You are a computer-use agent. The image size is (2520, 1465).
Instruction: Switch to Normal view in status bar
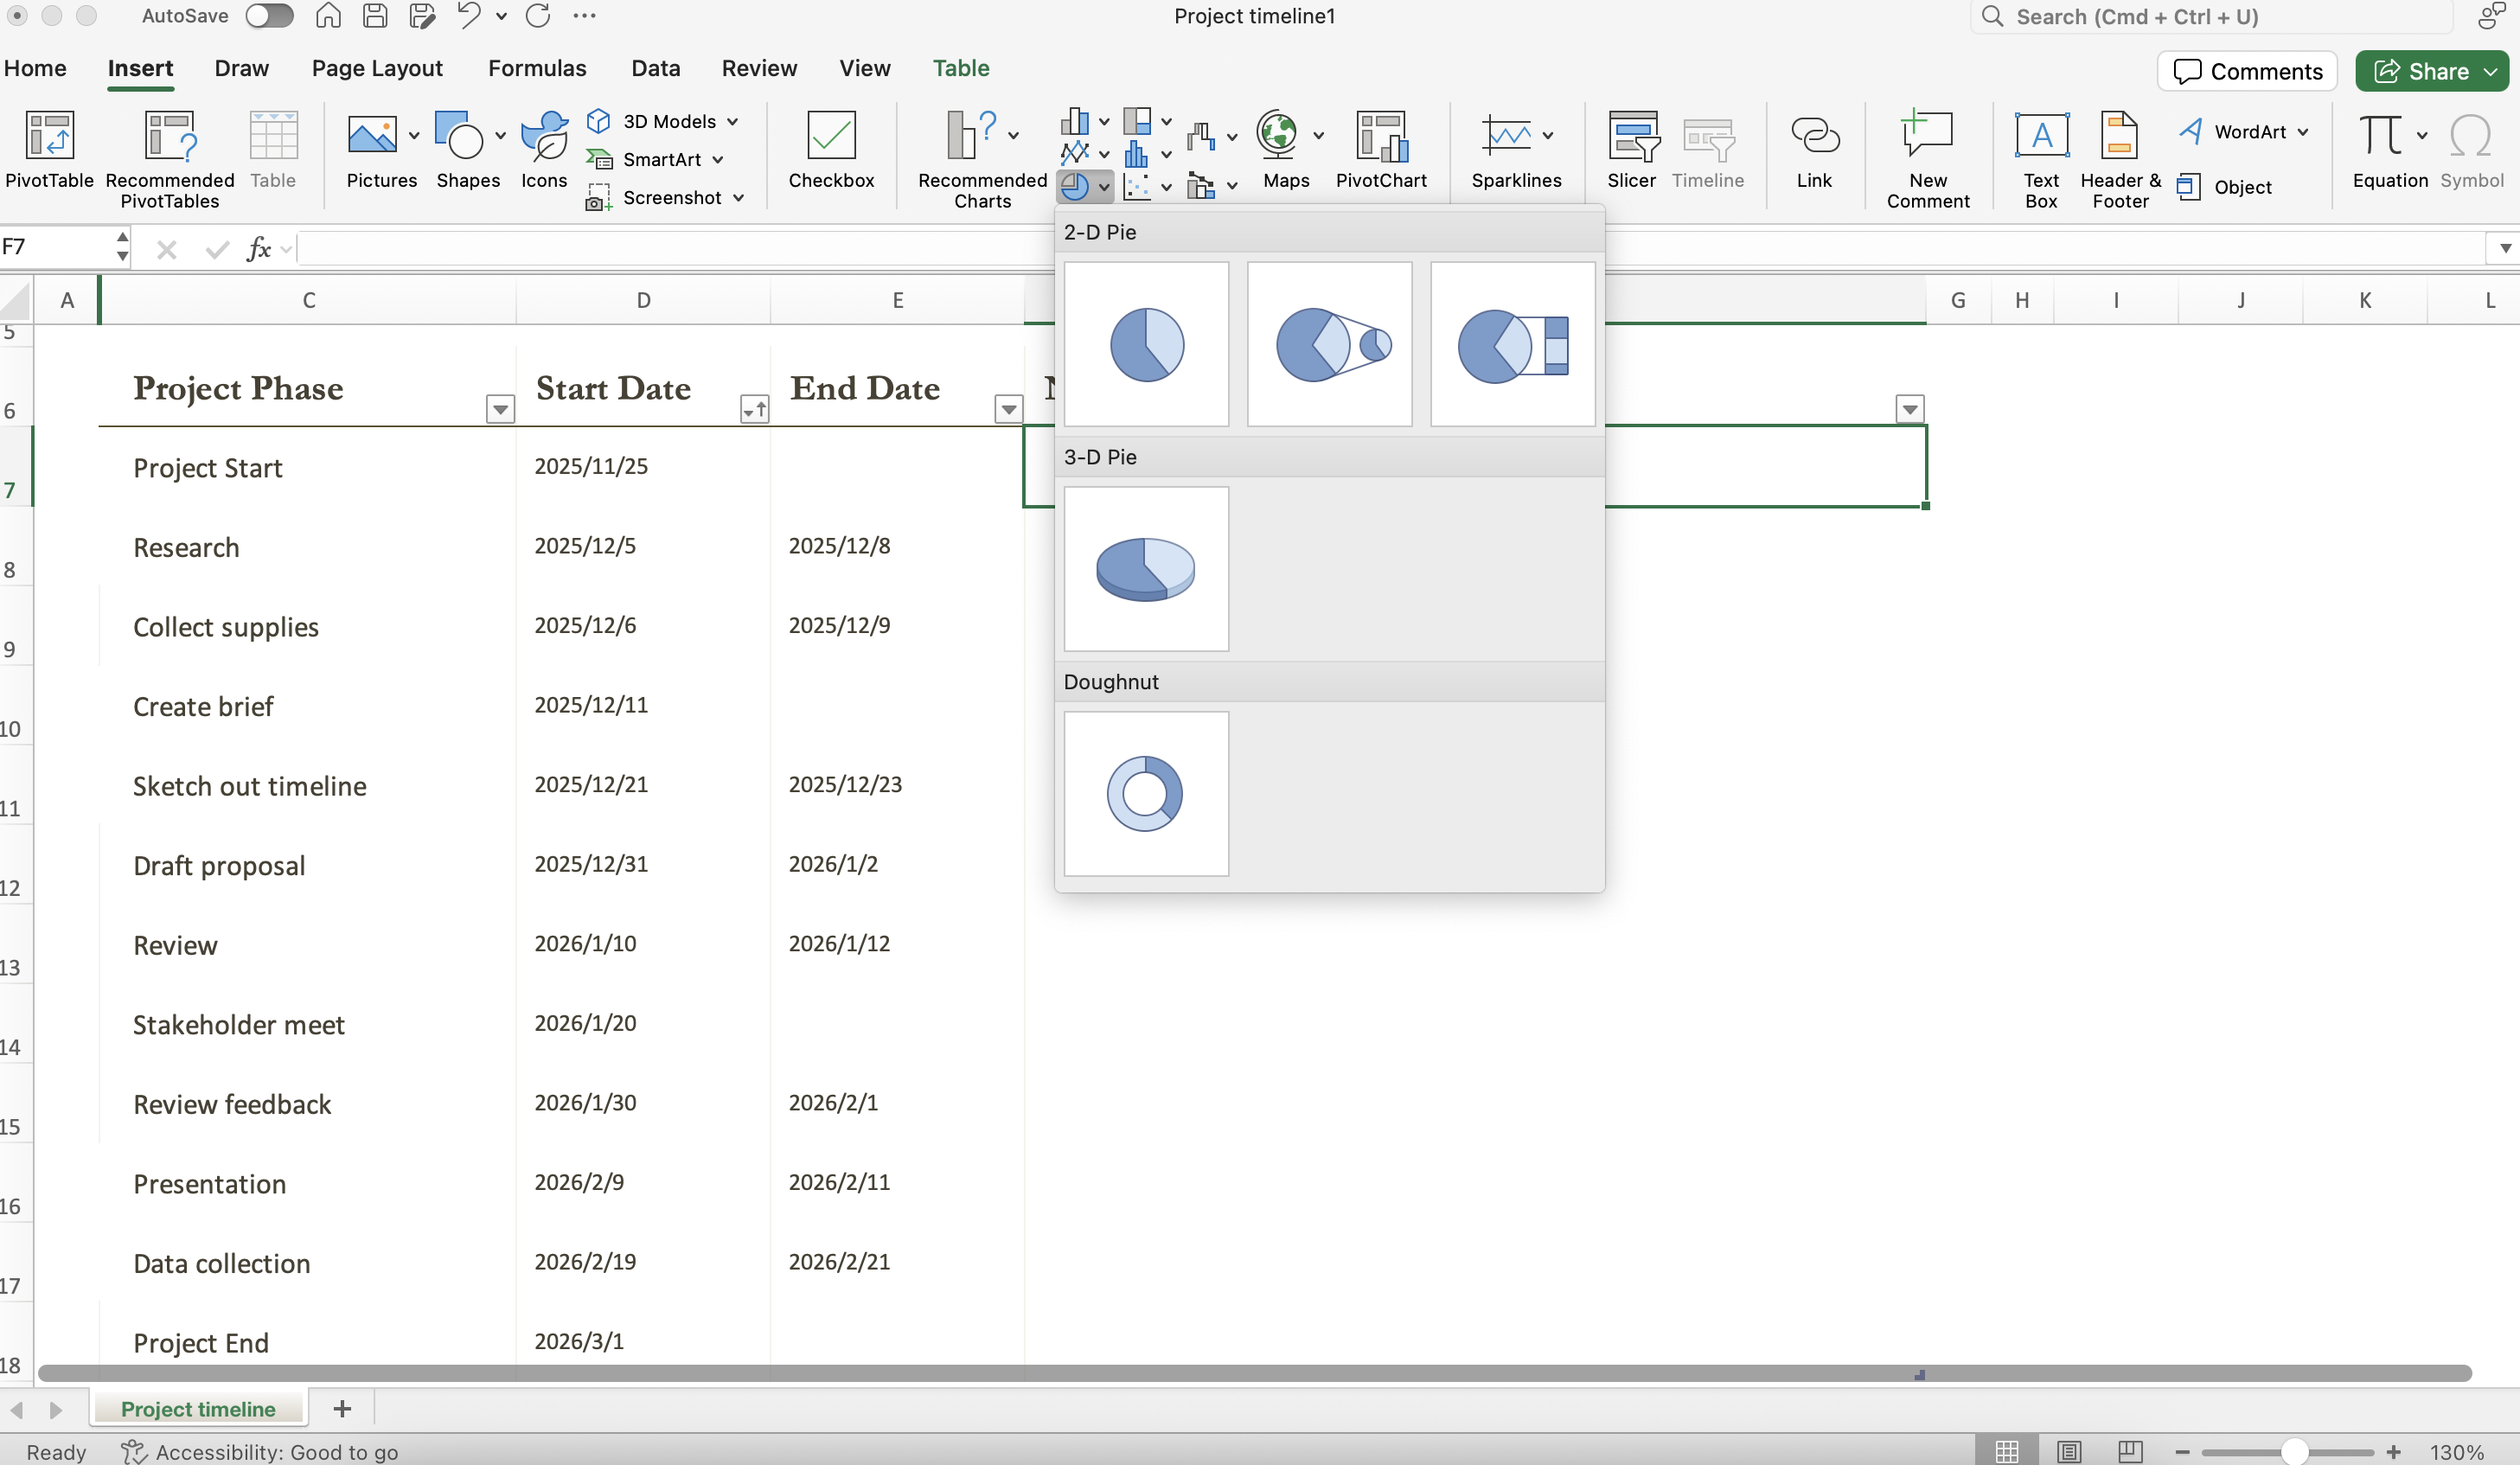point(2006,1451)
